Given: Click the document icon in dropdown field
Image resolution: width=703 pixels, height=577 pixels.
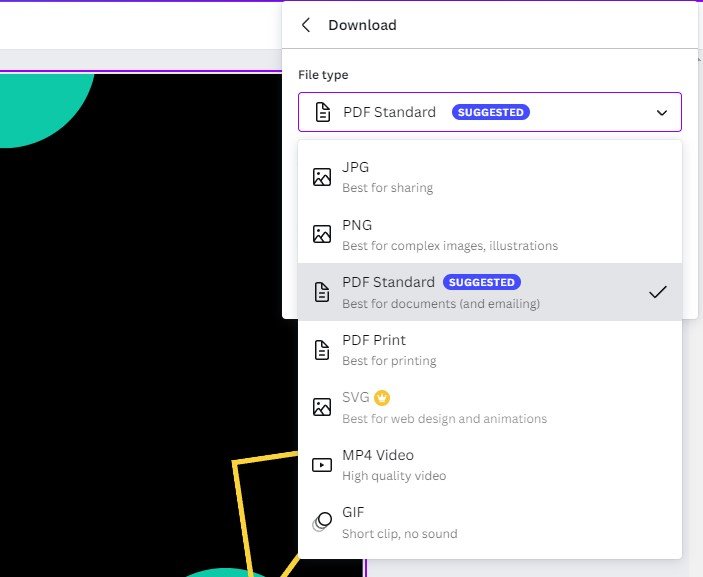Looking at the screenshot, I should (x=323, y=112).
